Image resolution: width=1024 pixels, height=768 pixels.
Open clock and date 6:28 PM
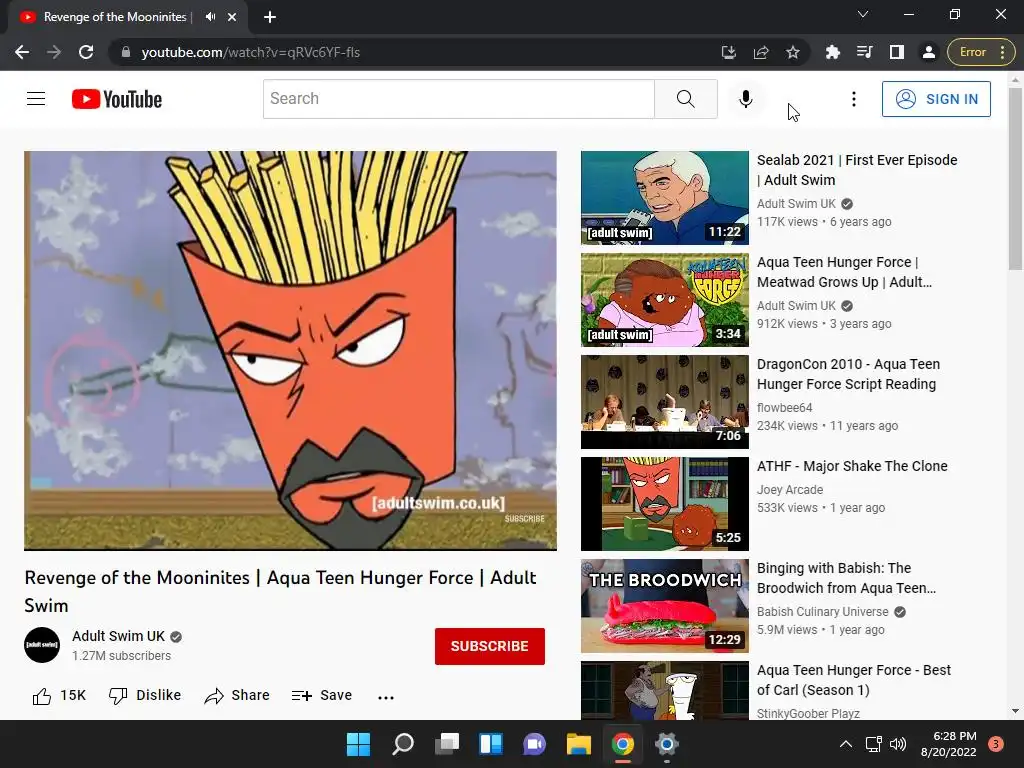[x=948, y=744]
